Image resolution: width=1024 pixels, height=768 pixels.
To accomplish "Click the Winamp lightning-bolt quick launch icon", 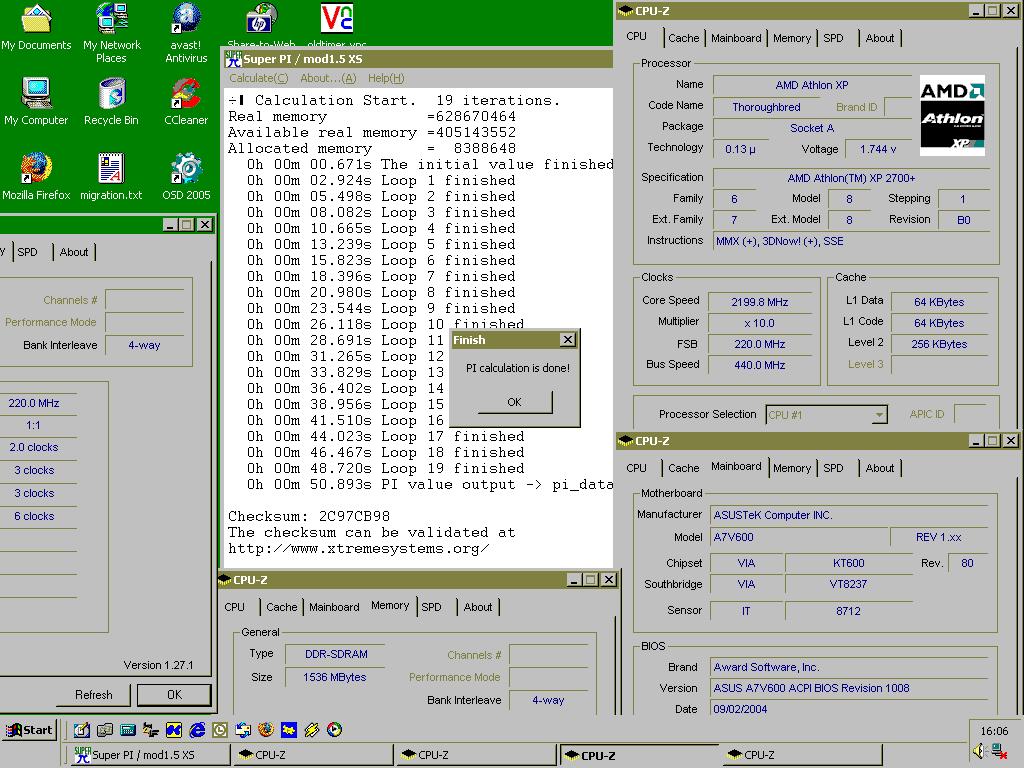I will [x=312, y=729].
